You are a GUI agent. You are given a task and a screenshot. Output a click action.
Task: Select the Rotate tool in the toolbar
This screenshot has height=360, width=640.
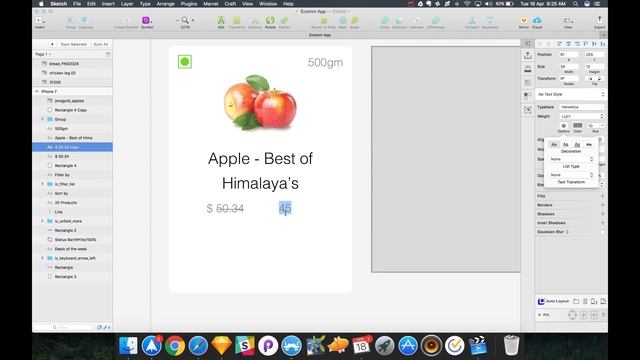point(270,20)
